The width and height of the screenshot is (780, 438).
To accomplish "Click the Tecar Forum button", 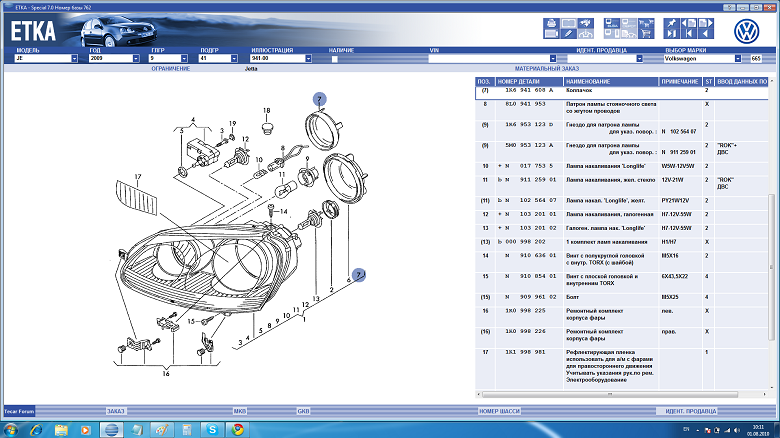I will tap(19, 411).
